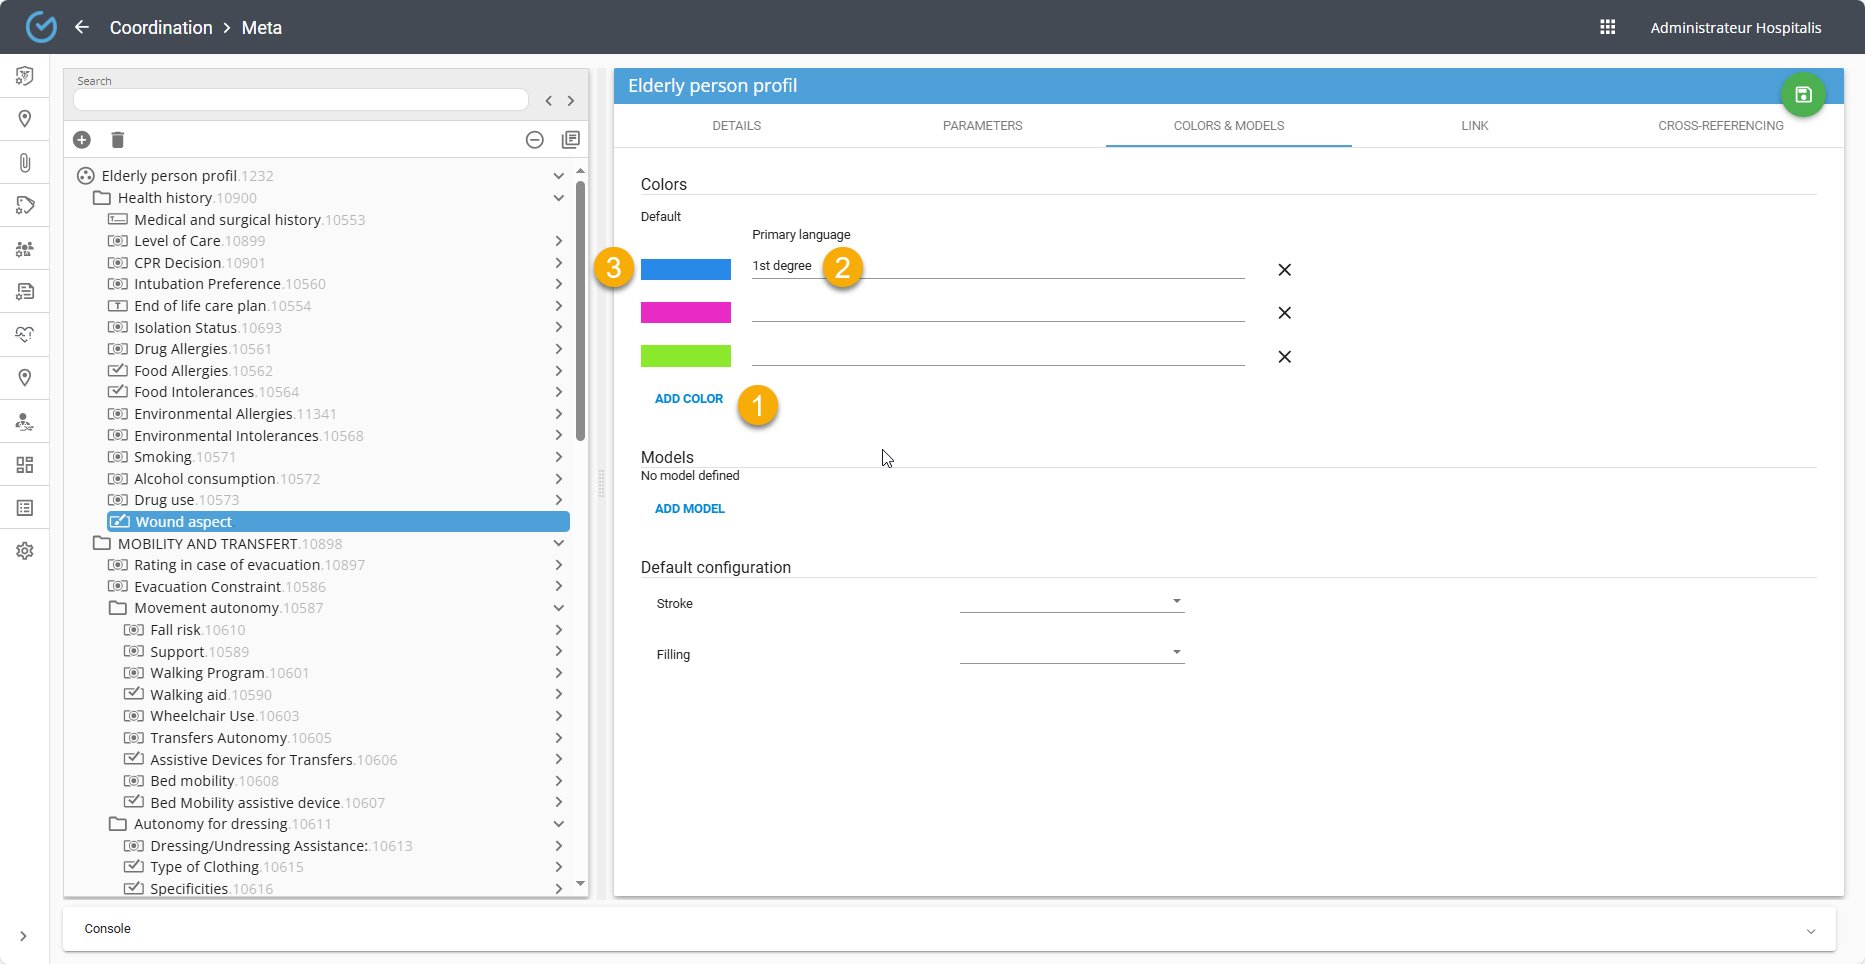Screen dimensions: 1865x964
Task: Open the Cross-Referencing tab
Action: 1720,126
